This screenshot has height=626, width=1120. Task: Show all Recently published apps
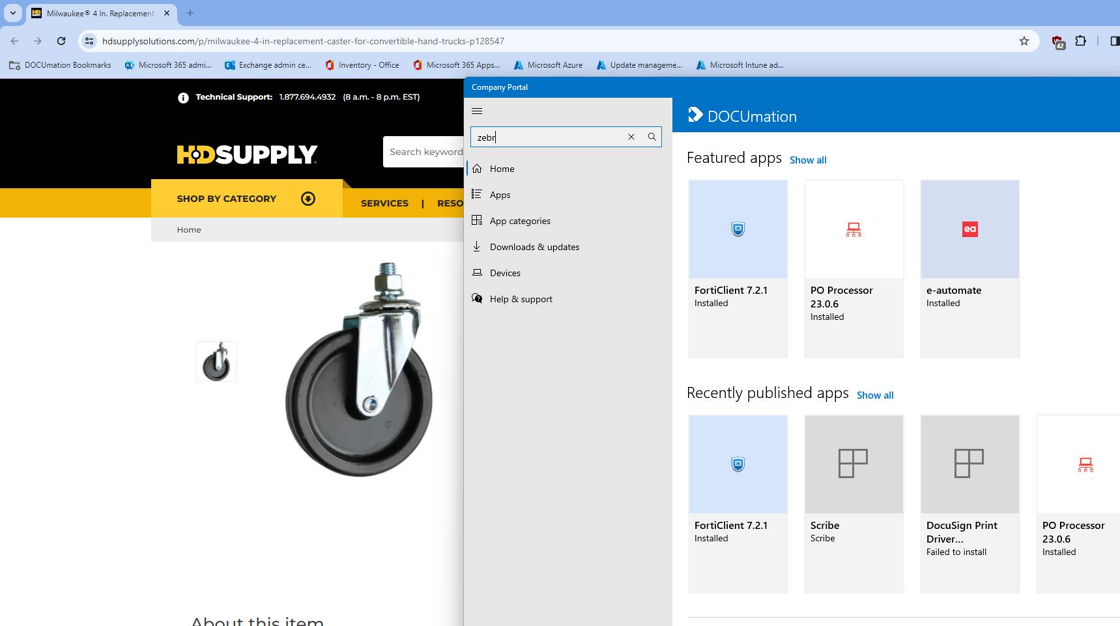(875, 395)
